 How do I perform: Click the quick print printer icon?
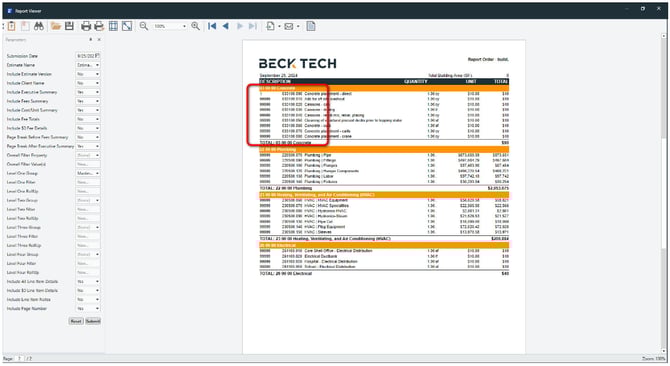99,26
